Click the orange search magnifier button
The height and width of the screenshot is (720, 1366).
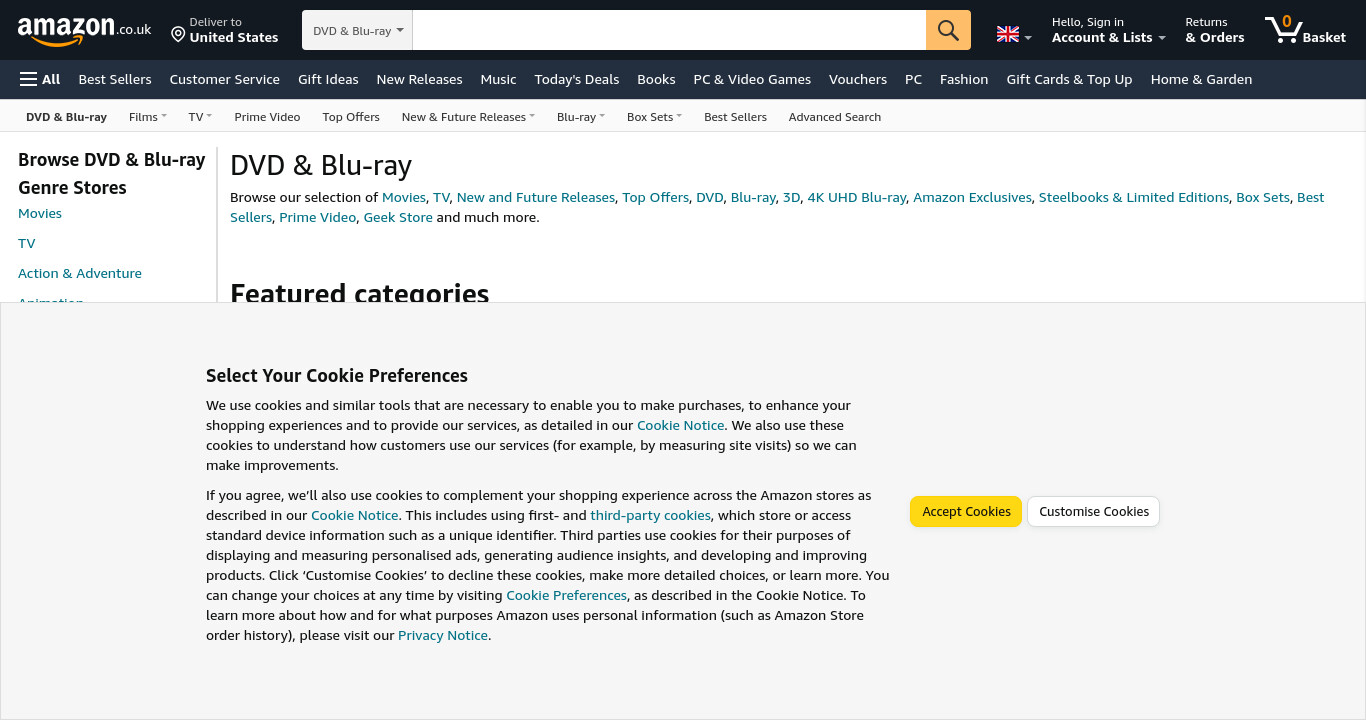pos(948,30)
